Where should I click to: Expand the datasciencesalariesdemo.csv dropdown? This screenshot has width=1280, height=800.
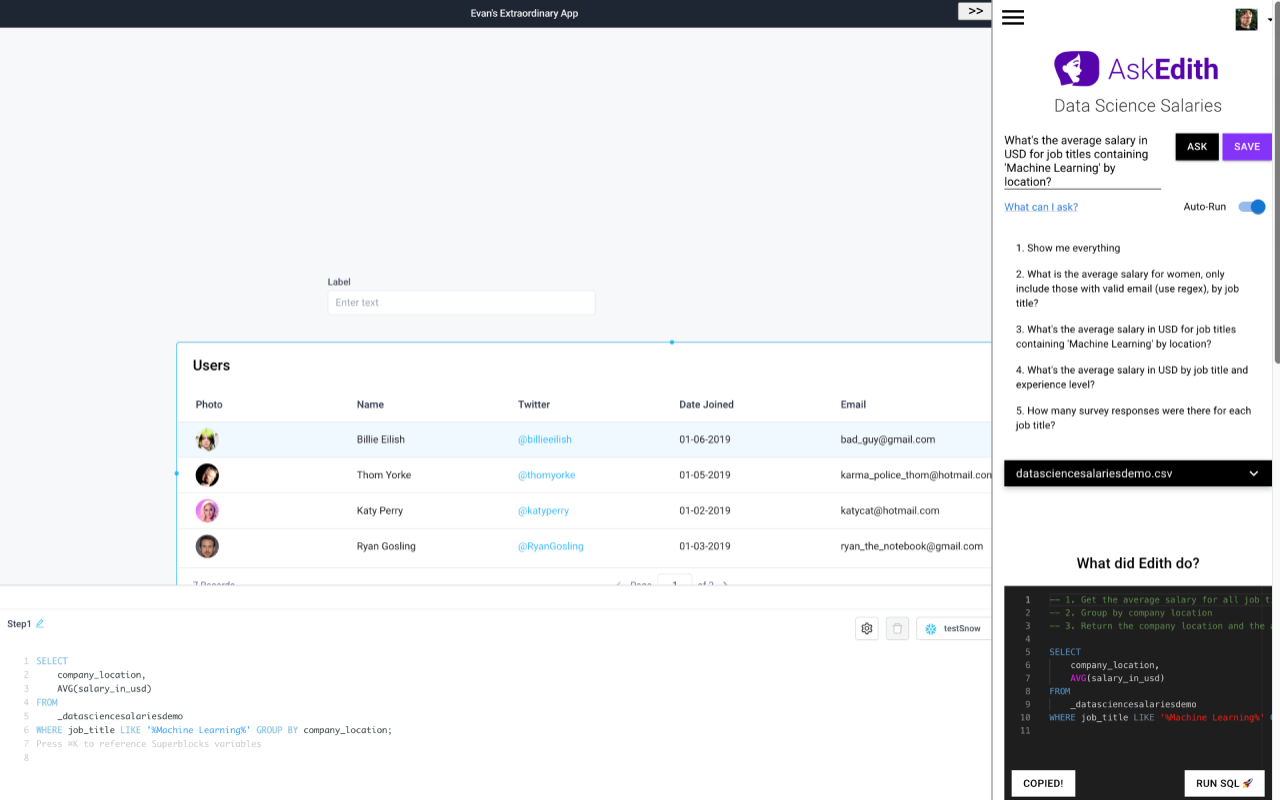(x=1138, y=473)
